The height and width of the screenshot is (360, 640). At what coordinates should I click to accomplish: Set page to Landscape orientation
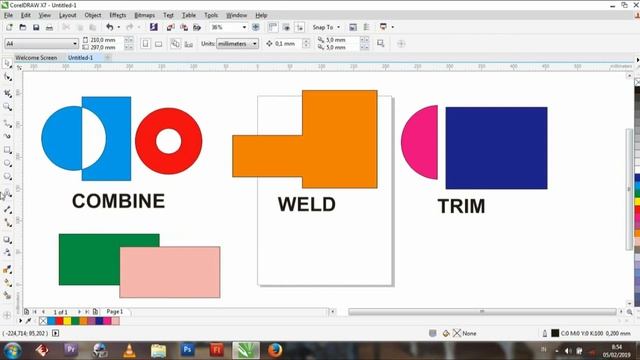(x=159, y=43)
